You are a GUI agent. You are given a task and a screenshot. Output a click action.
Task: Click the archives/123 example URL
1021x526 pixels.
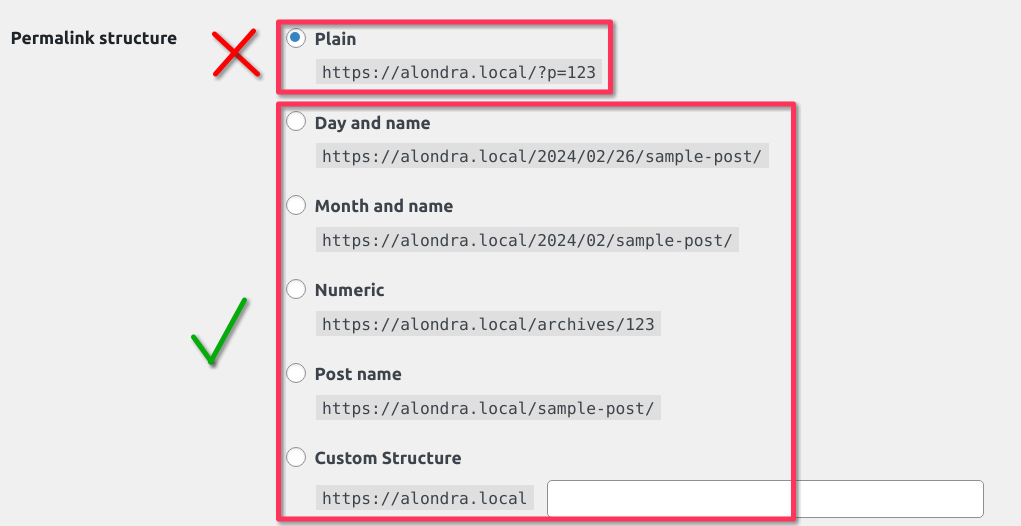488,324
